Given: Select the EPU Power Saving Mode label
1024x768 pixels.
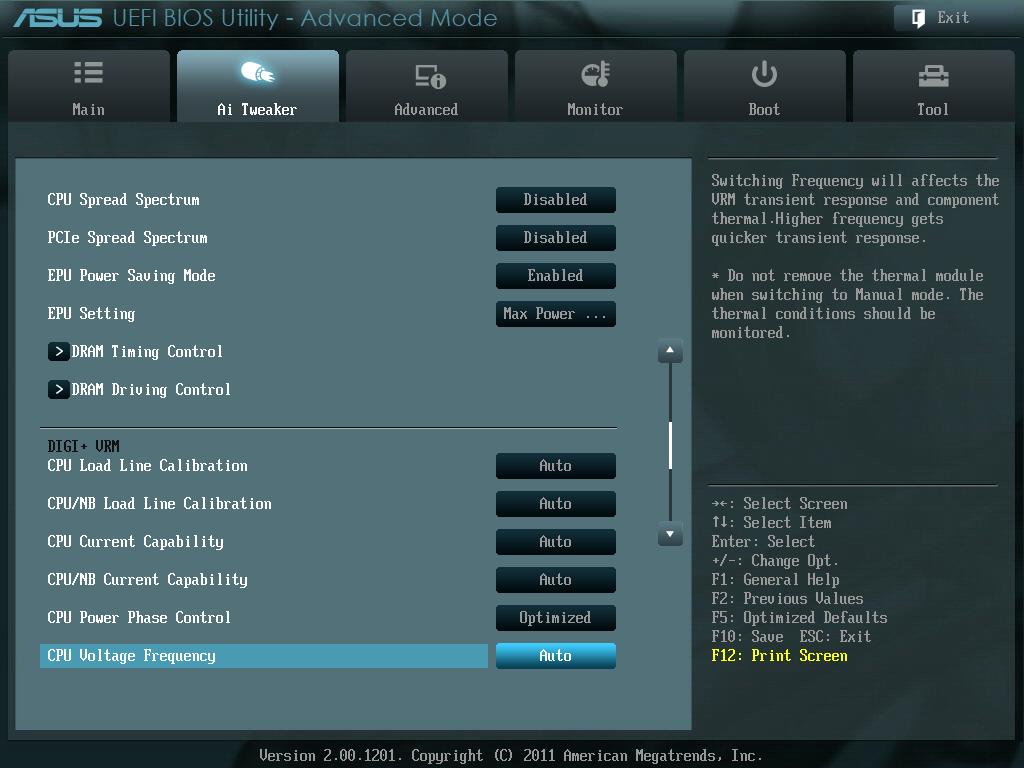Looking at the screenshot, I should click(131, 276).
